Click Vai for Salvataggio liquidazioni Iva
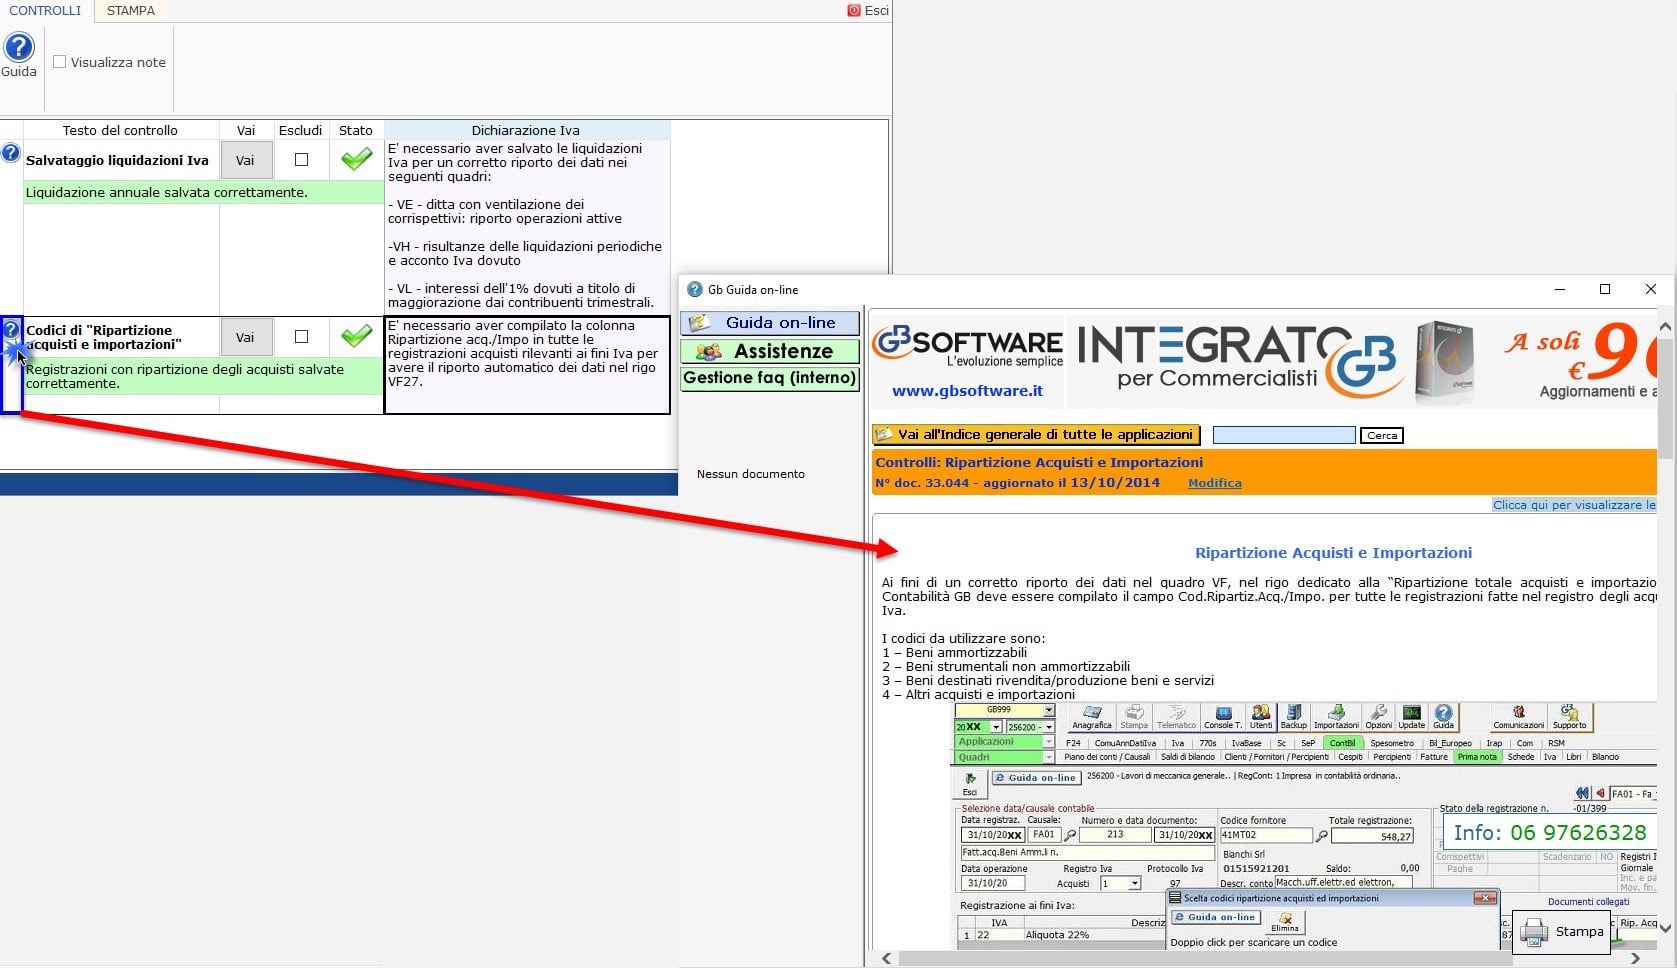The height and width of the screenshot is (968, 1677). (245, 160)
